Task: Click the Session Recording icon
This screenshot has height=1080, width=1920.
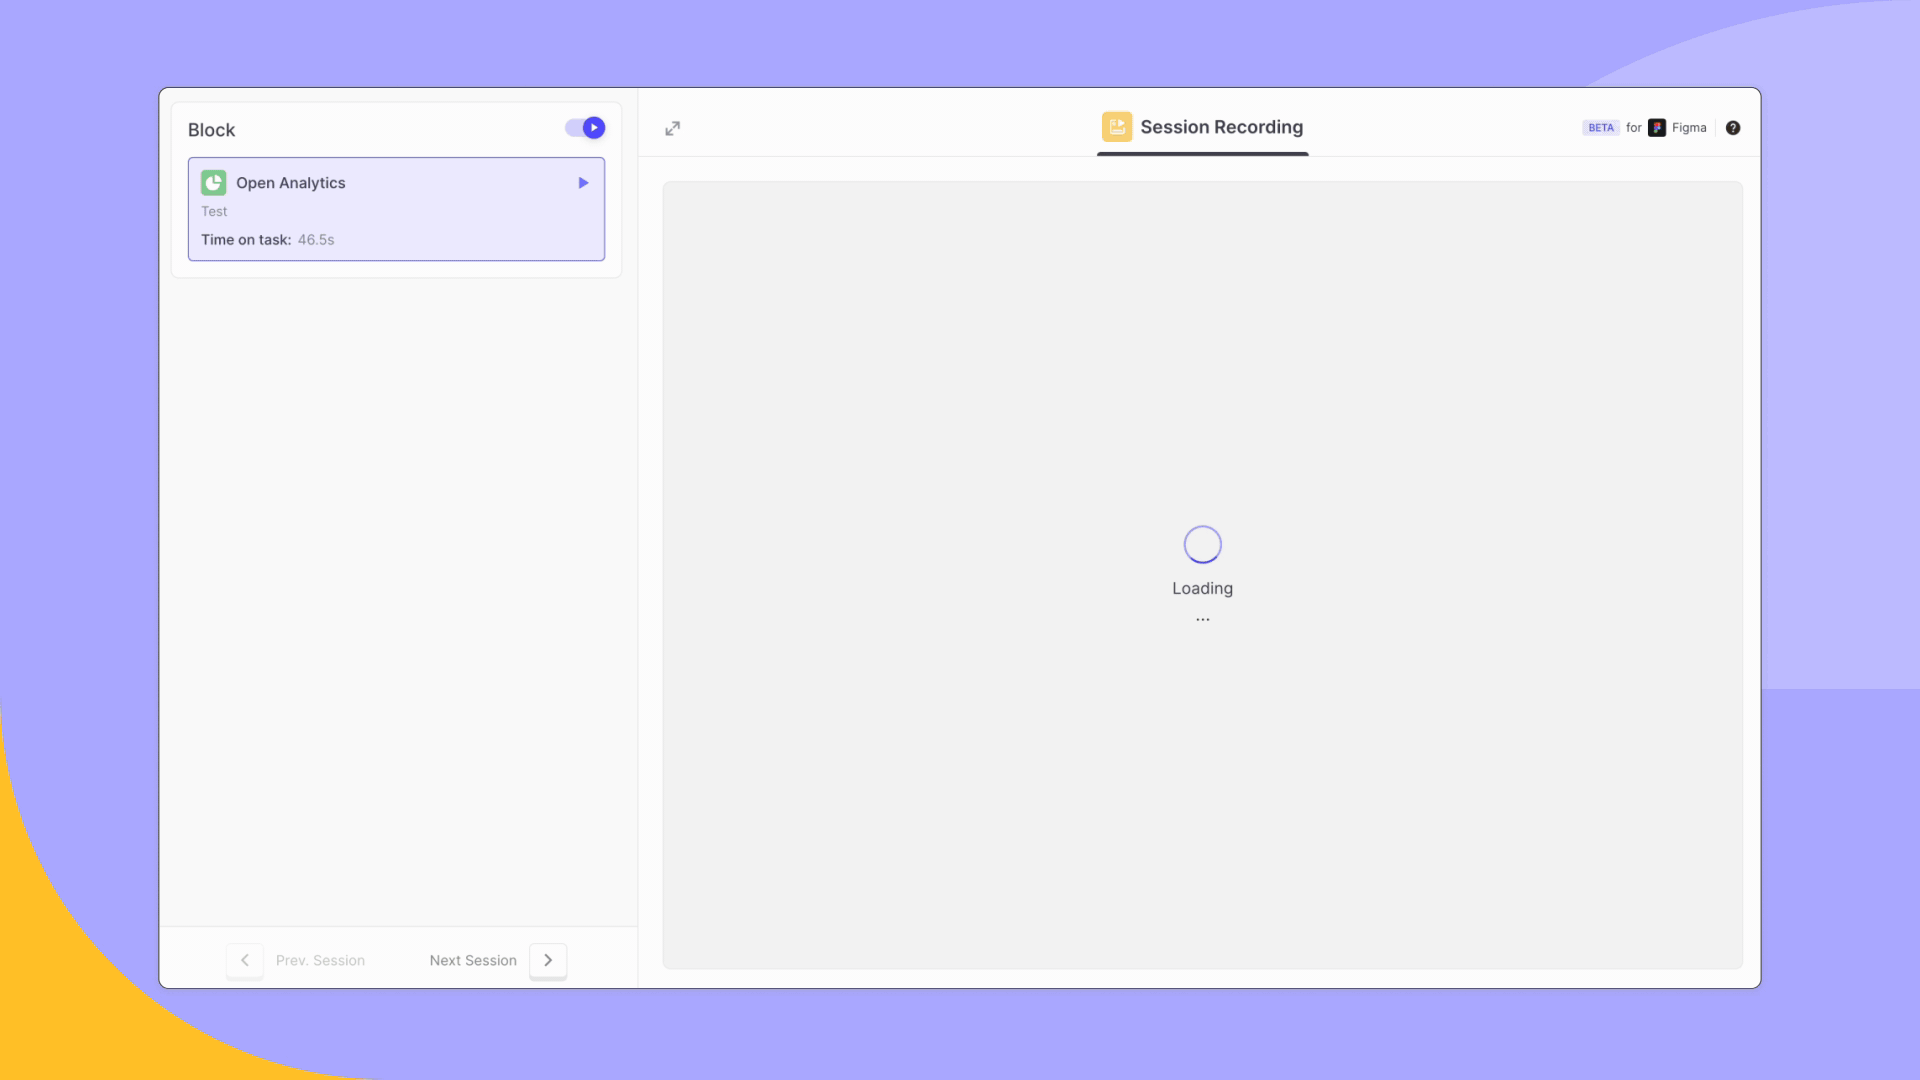Action: 1116,127
